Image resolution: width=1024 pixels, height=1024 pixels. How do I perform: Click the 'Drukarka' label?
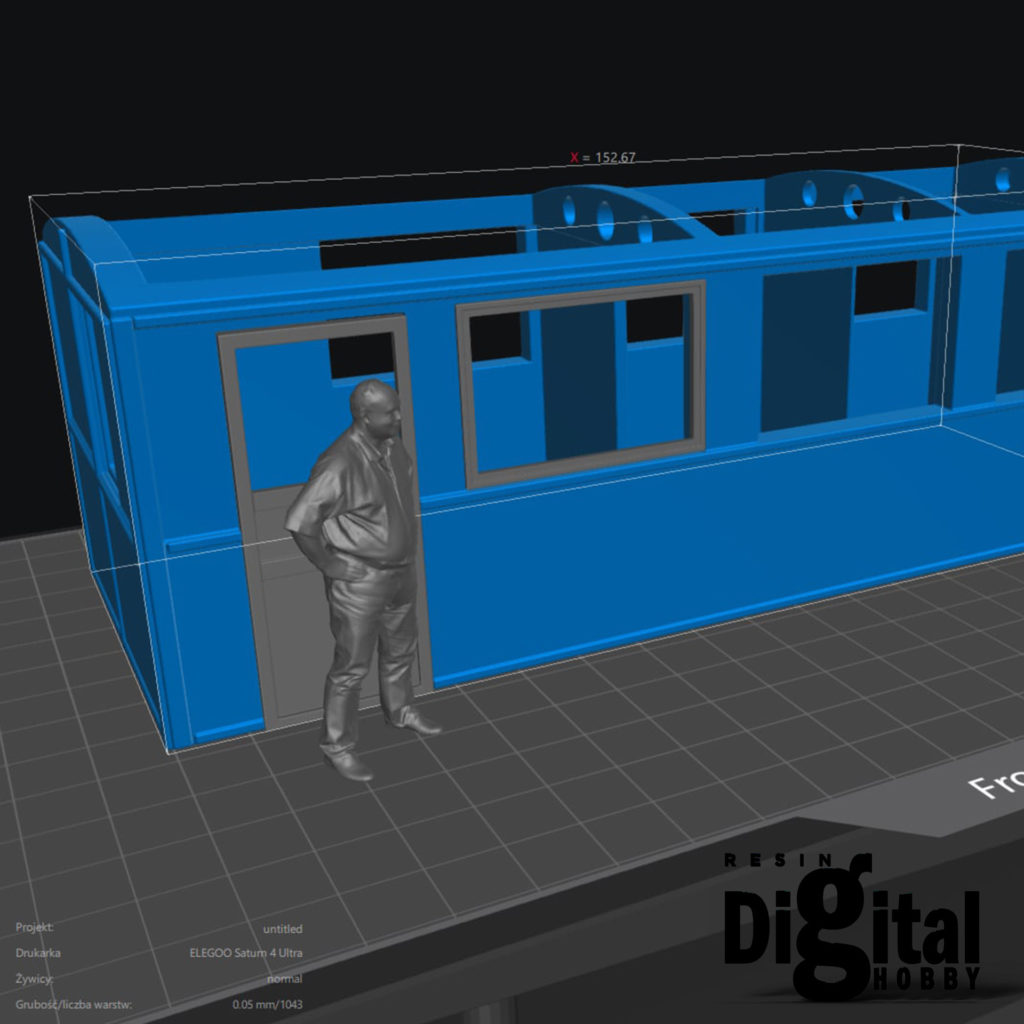[37, 953]
